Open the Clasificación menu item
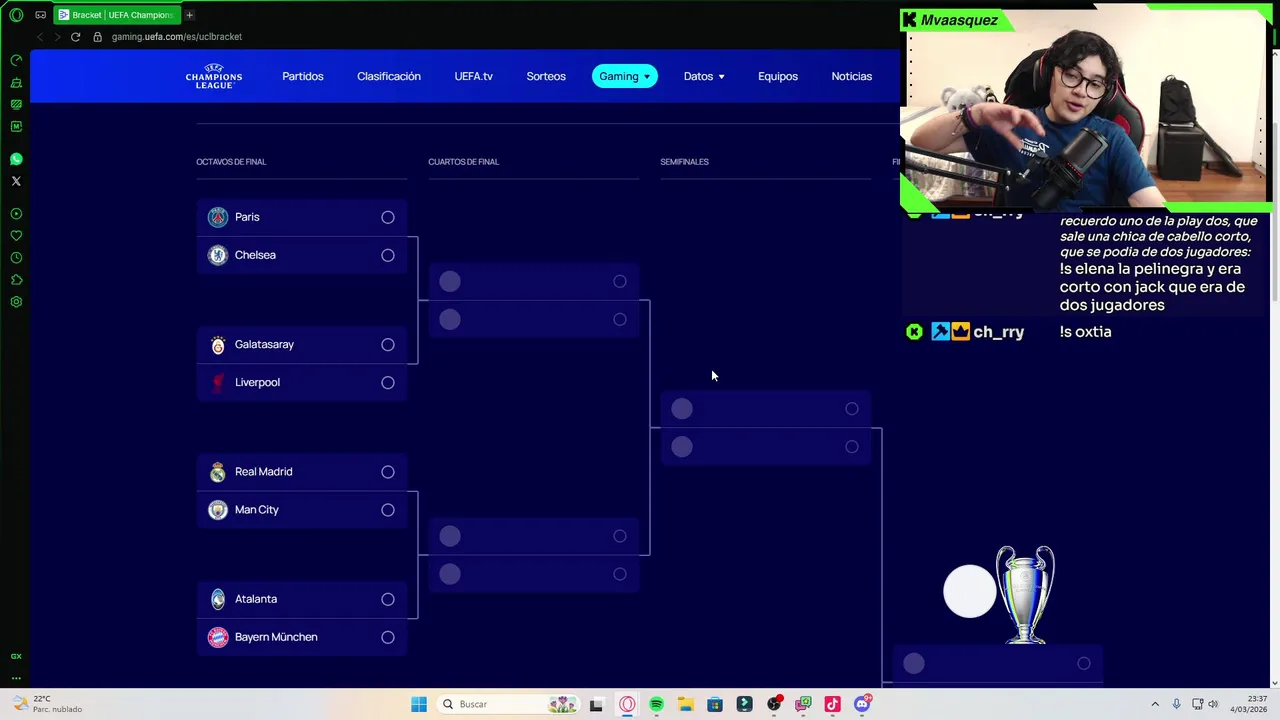The height and width of the screenshot is (720, 1280). (x=389, y=76)
